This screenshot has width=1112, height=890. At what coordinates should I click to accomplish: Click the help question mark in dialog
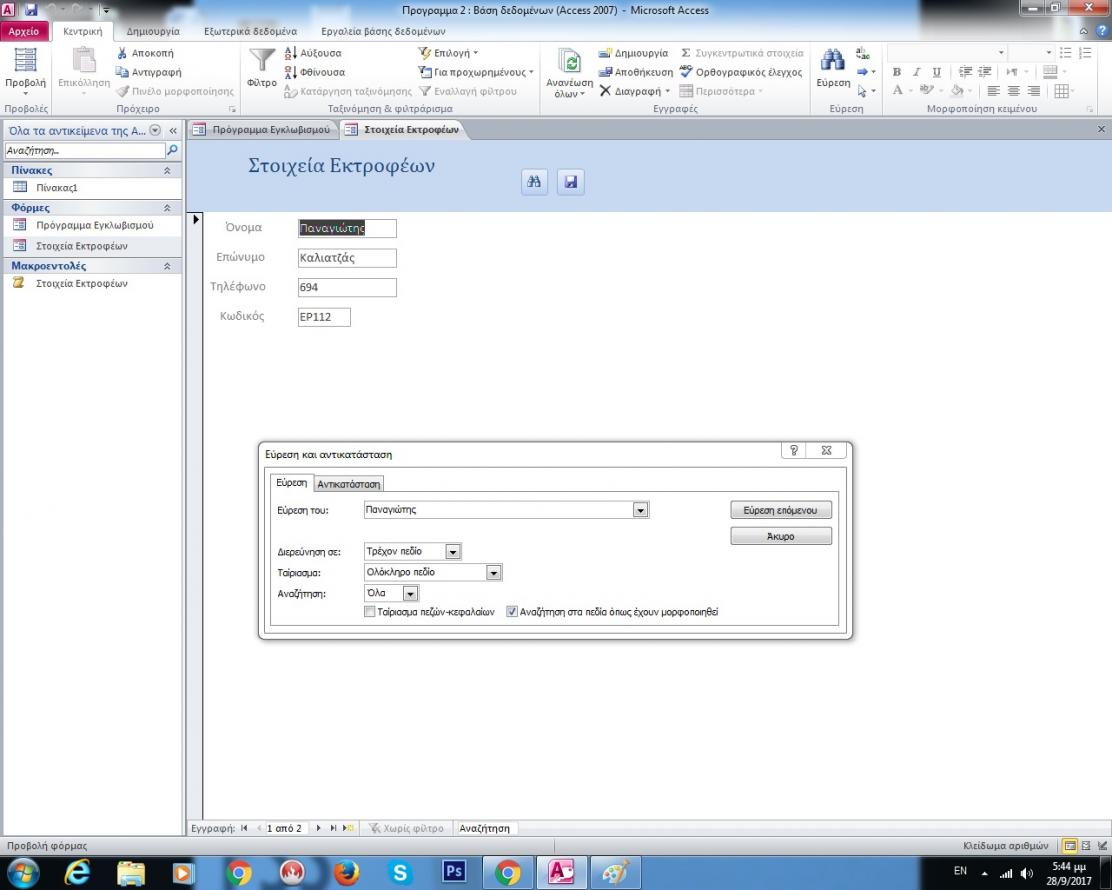tap(794, 450)
